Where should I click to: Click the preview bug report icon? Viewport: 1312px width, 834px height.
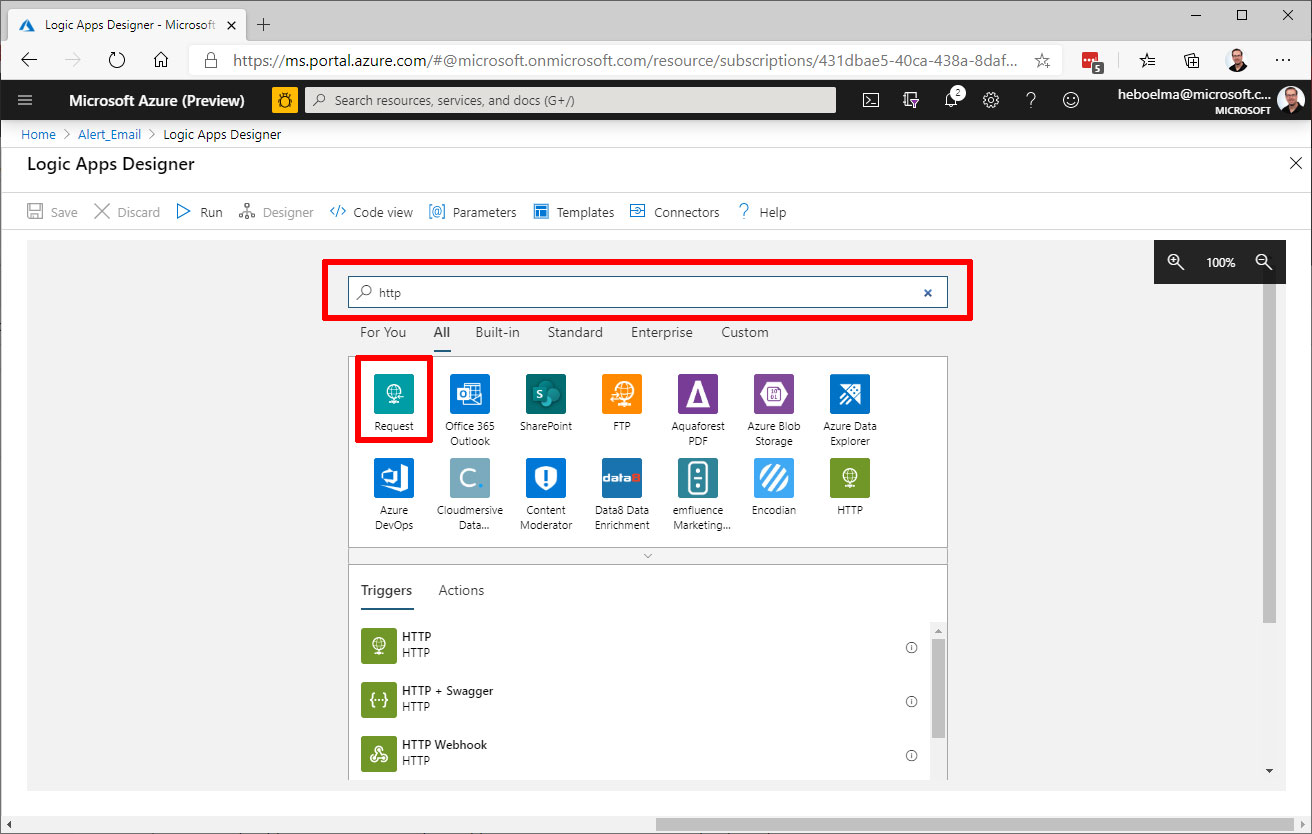[285, 100]
